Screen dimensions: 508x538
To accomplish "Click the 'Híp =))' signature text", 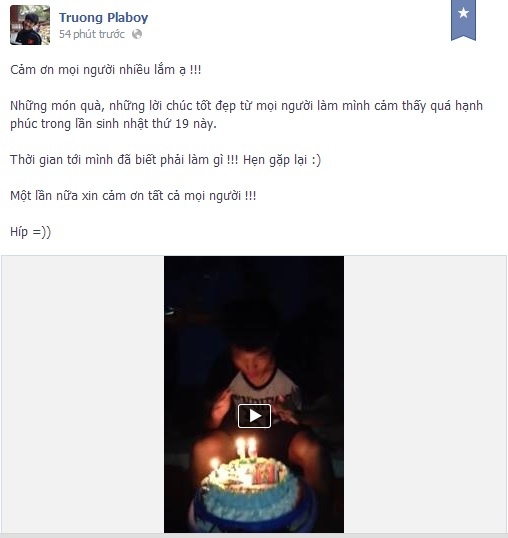I will pyautogui.click(x=31, y=232).
